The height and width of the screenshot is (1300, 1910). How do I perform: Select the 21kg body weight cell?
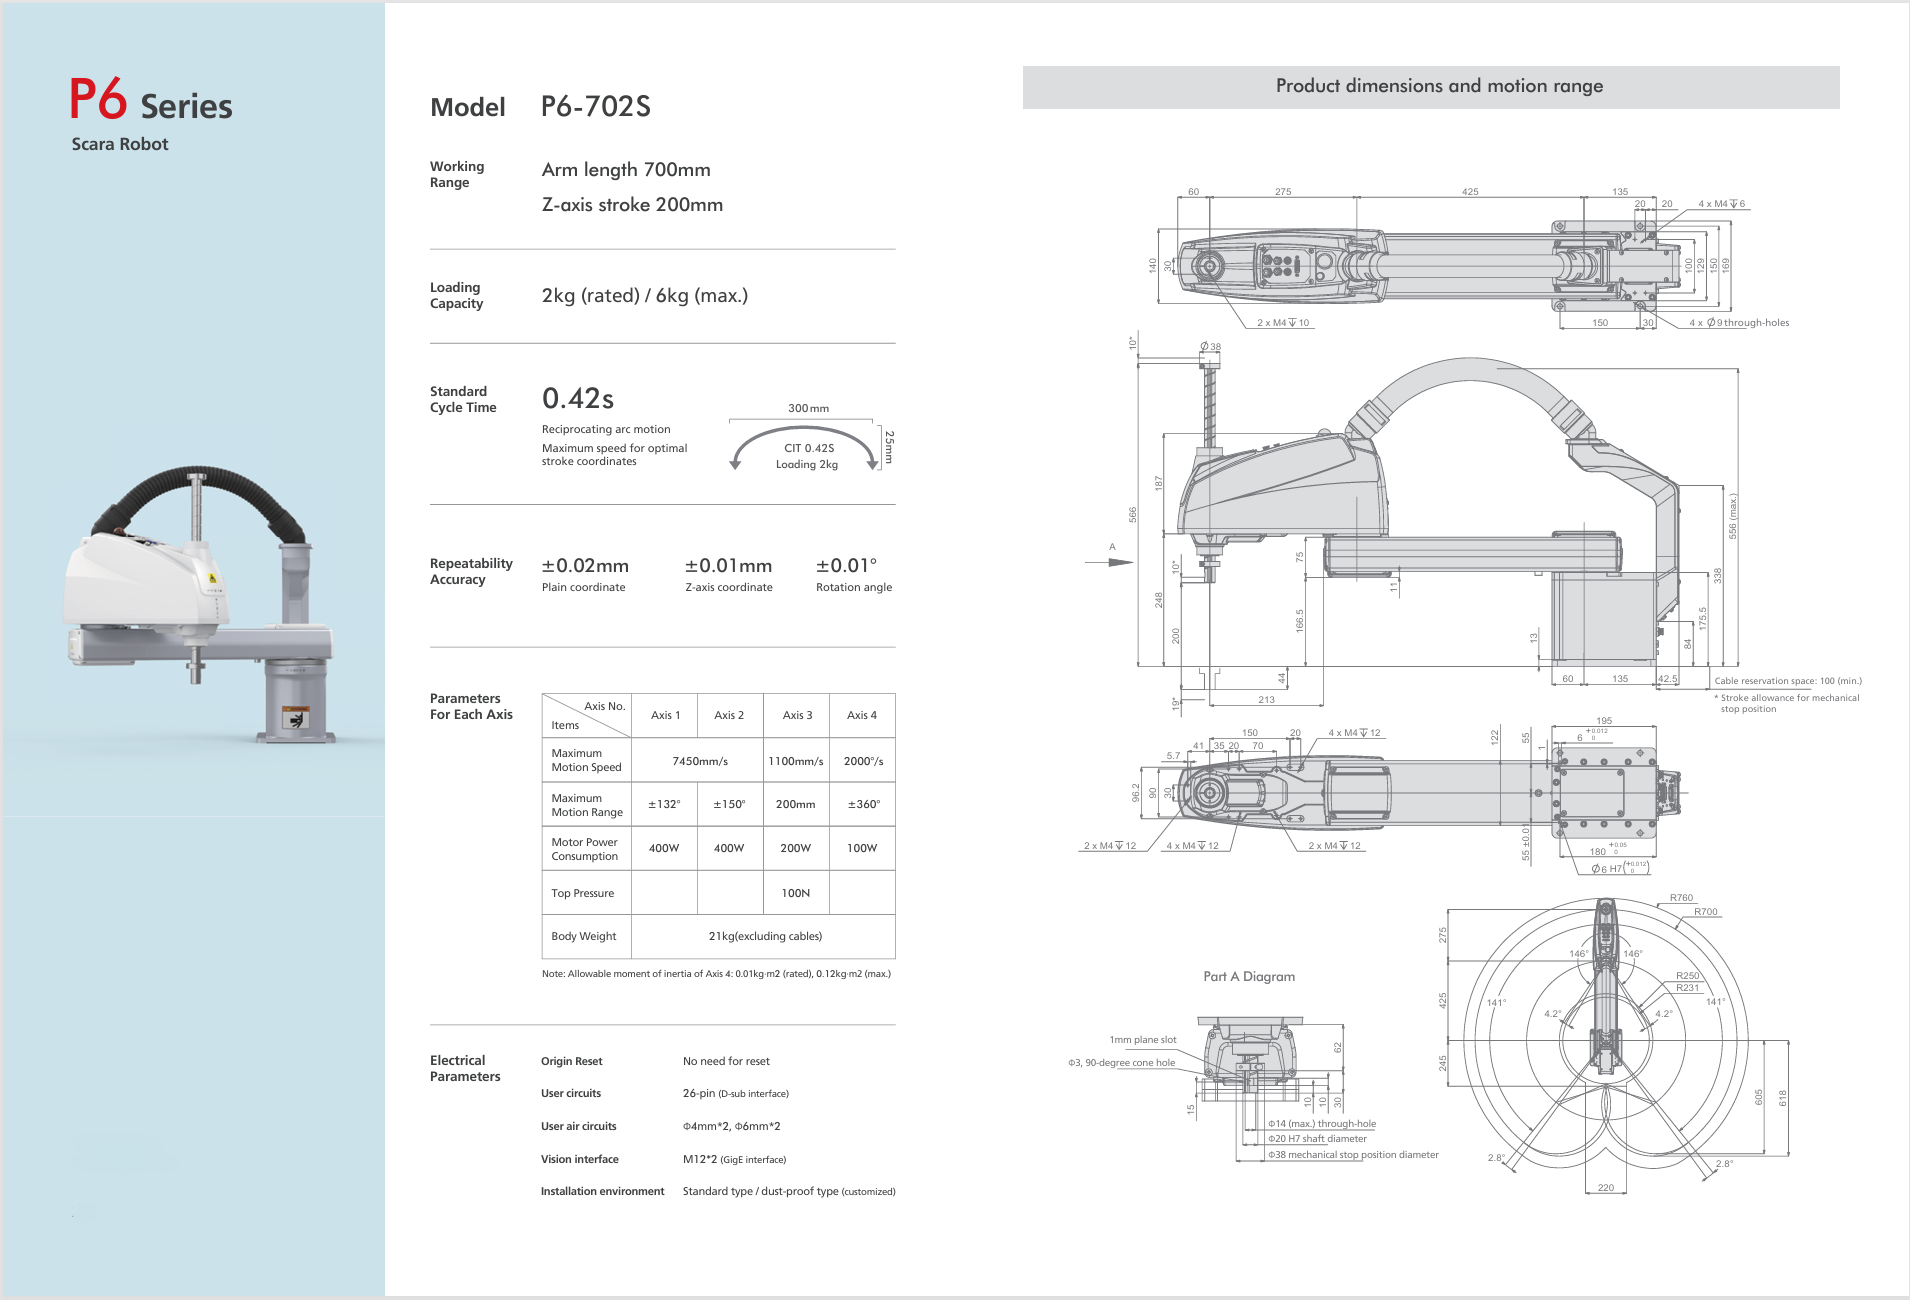[764, 936]
